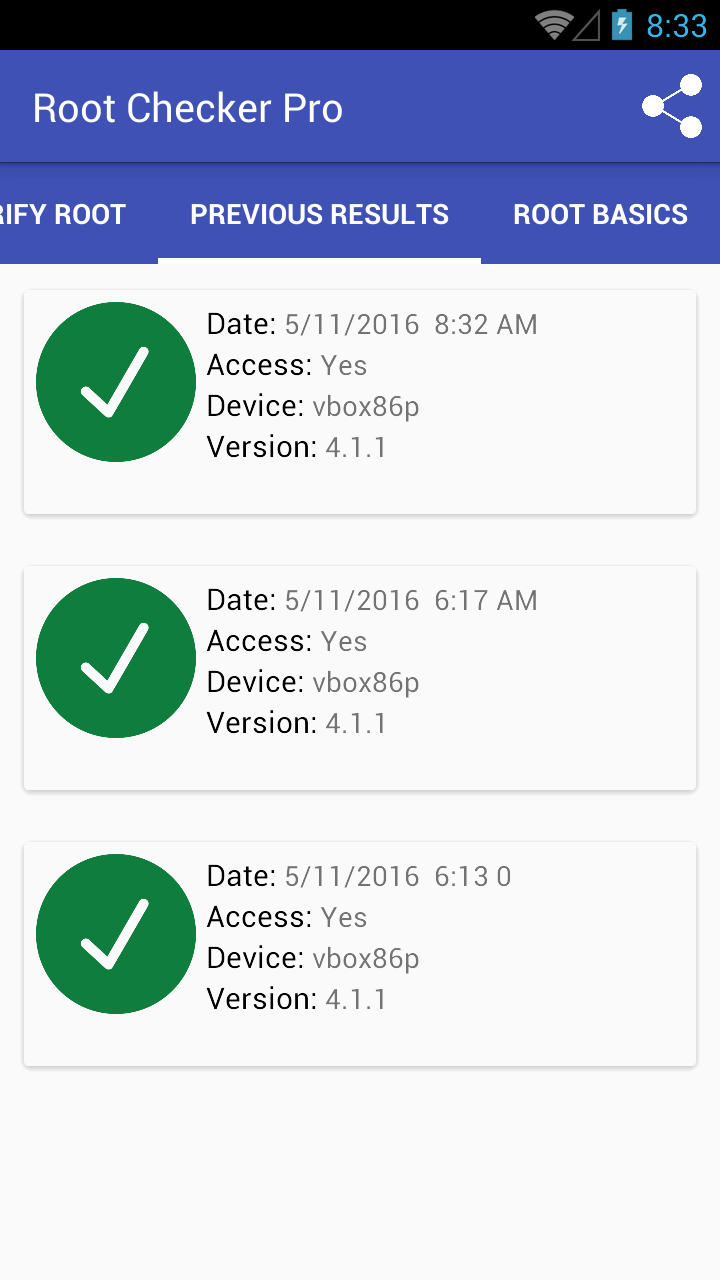The image size is (720, 1280).
Task: Tap the 8:33 clock in the status bar
Action: 676,26
